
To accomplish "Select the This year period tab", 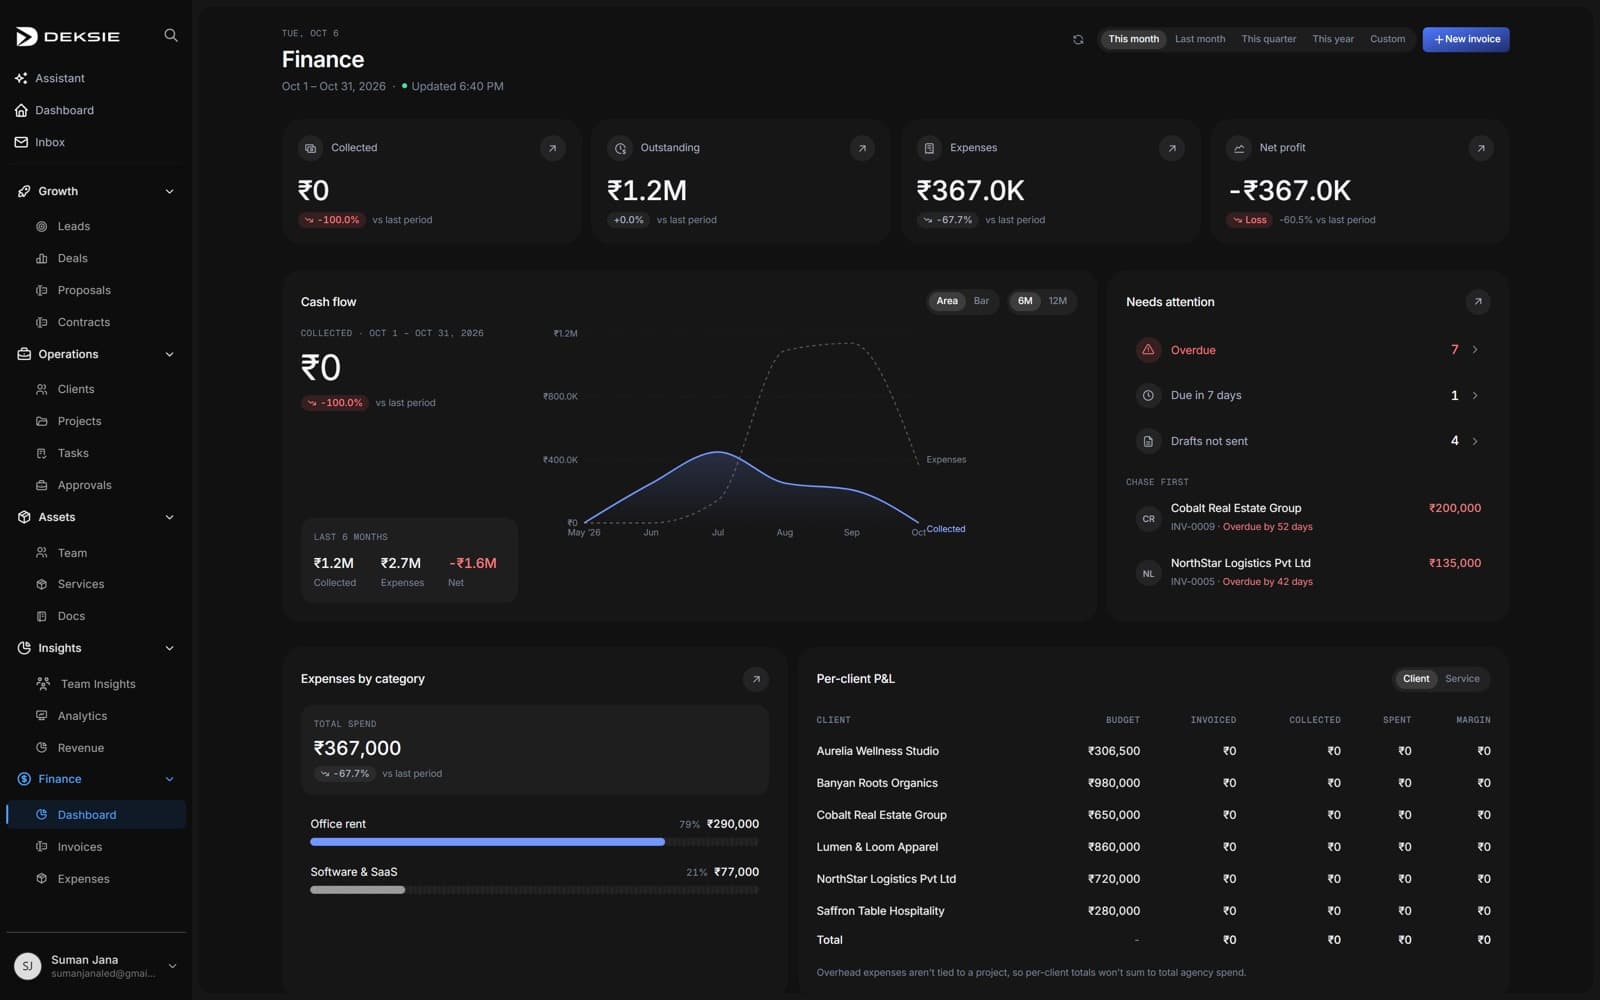I will [x=1333, y=40].
